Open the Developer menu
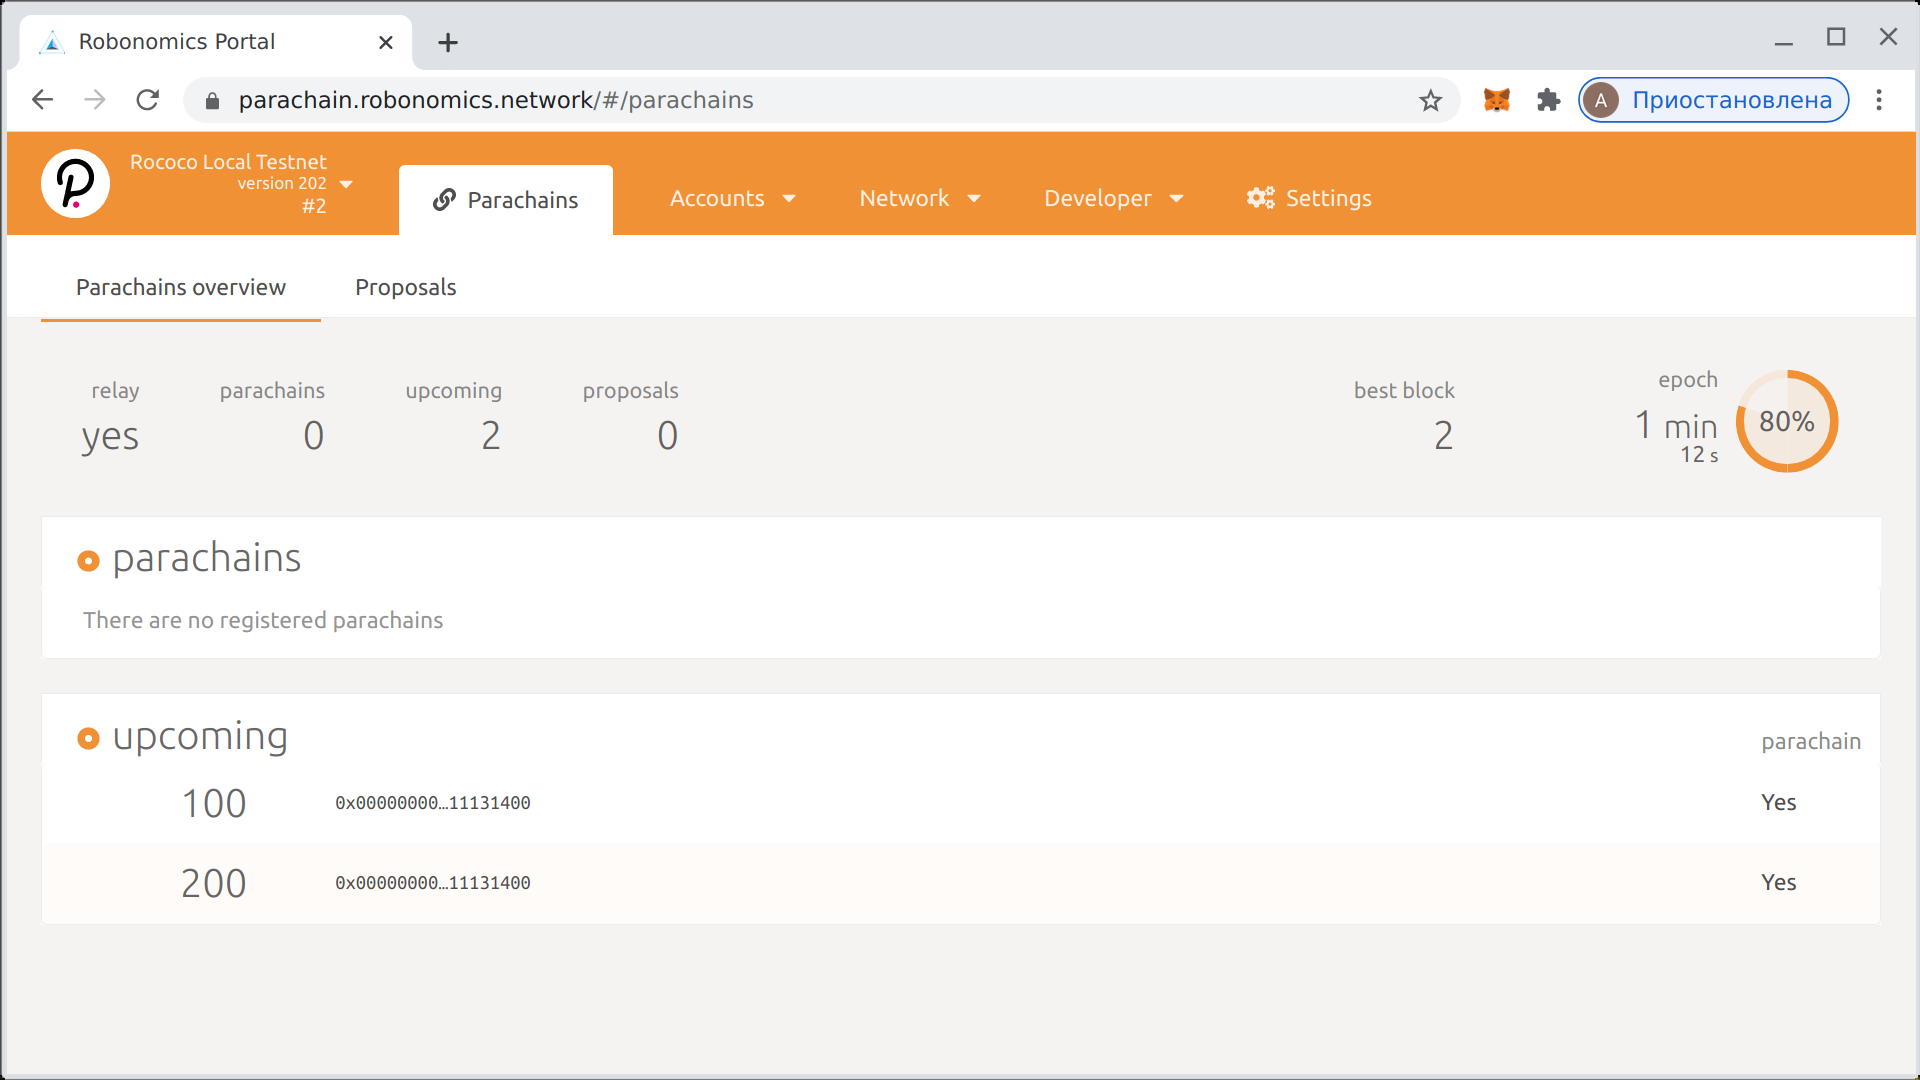The width and height of the screenshot is (1920, 1080). (1114, 198)
